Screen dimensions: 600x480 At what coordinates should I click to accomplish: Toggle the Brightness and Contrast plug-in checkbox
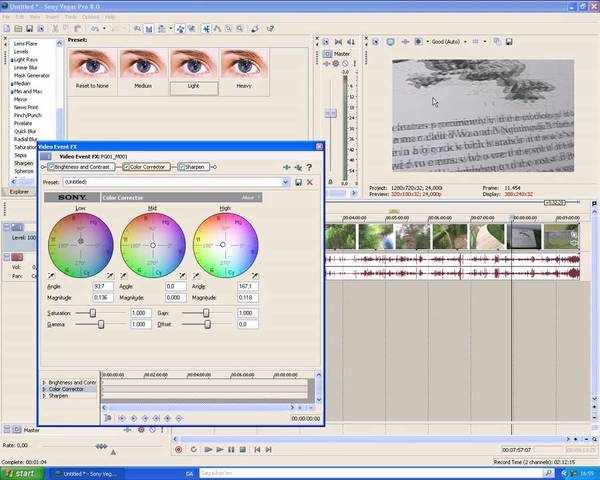(x=51, y=167)
